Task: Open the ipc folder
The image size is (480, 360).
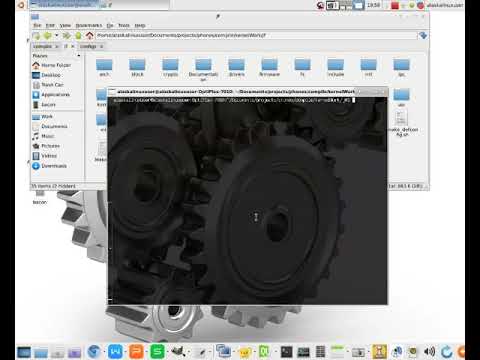Action: (401, 68)
